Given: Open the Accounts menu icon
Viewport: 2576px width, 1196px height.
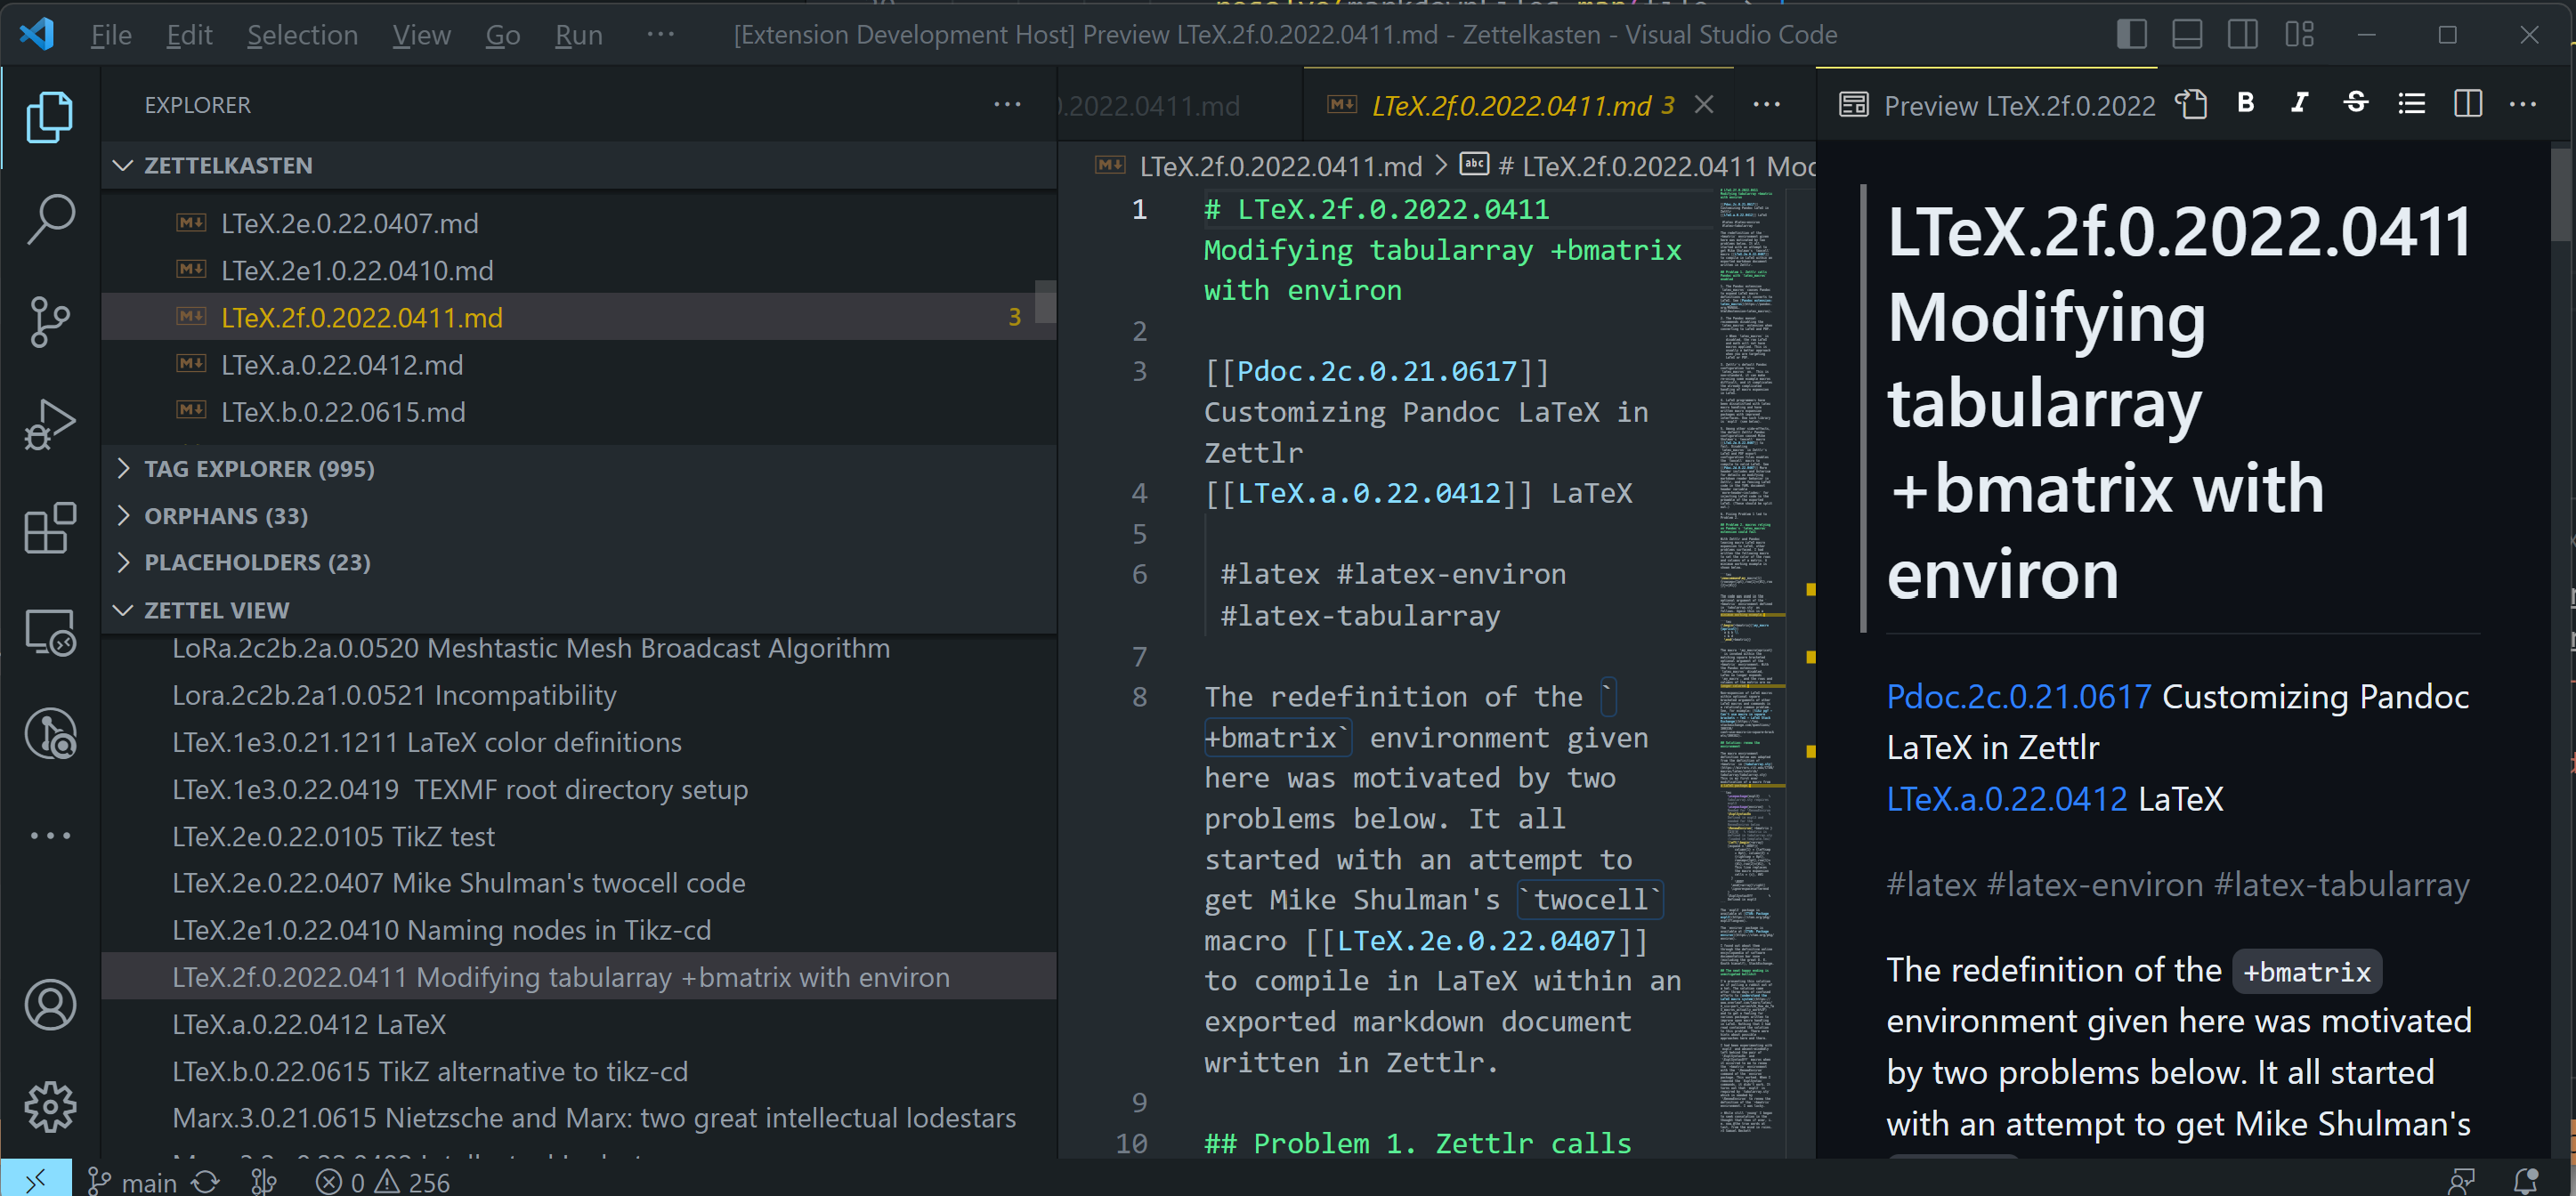Looking at the screenshot, I should [x=50, y=1005].
